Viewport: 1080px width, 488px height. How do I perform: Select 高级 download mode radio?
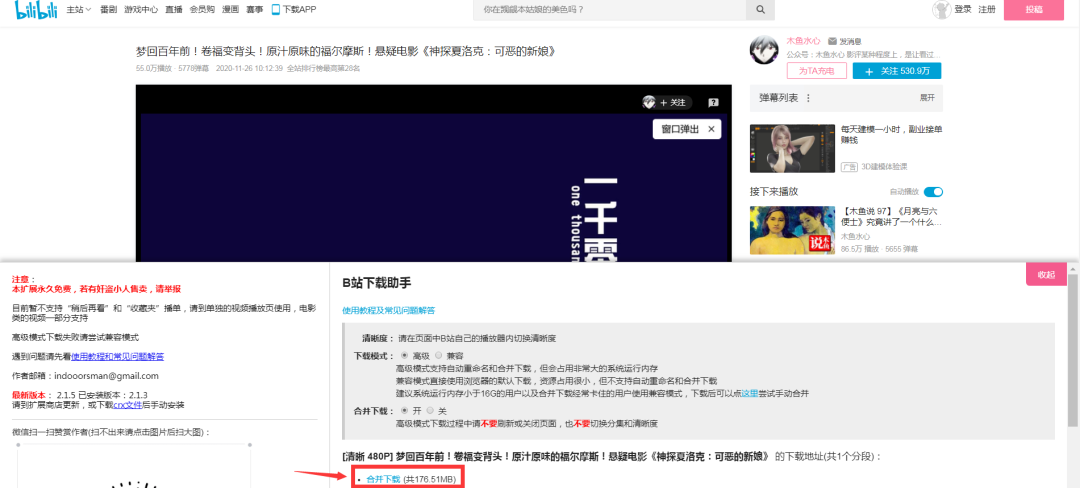point(405,356)
